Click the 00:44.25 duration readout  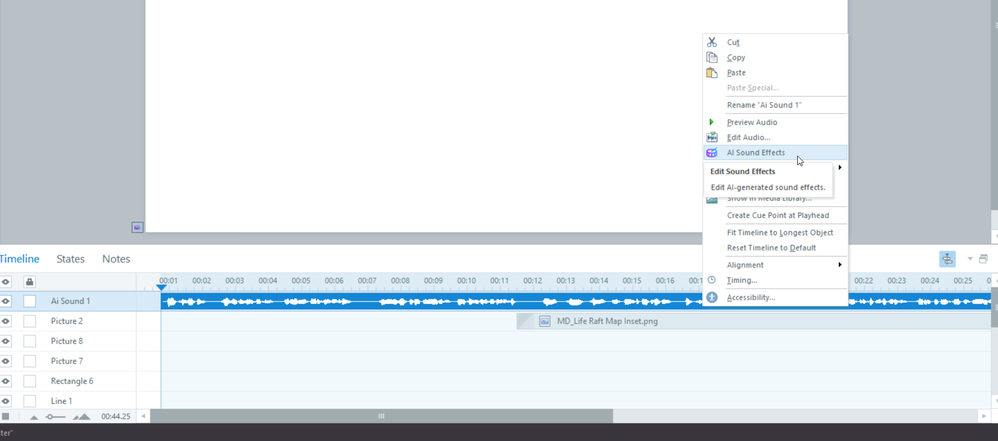(x=116, y=417)
